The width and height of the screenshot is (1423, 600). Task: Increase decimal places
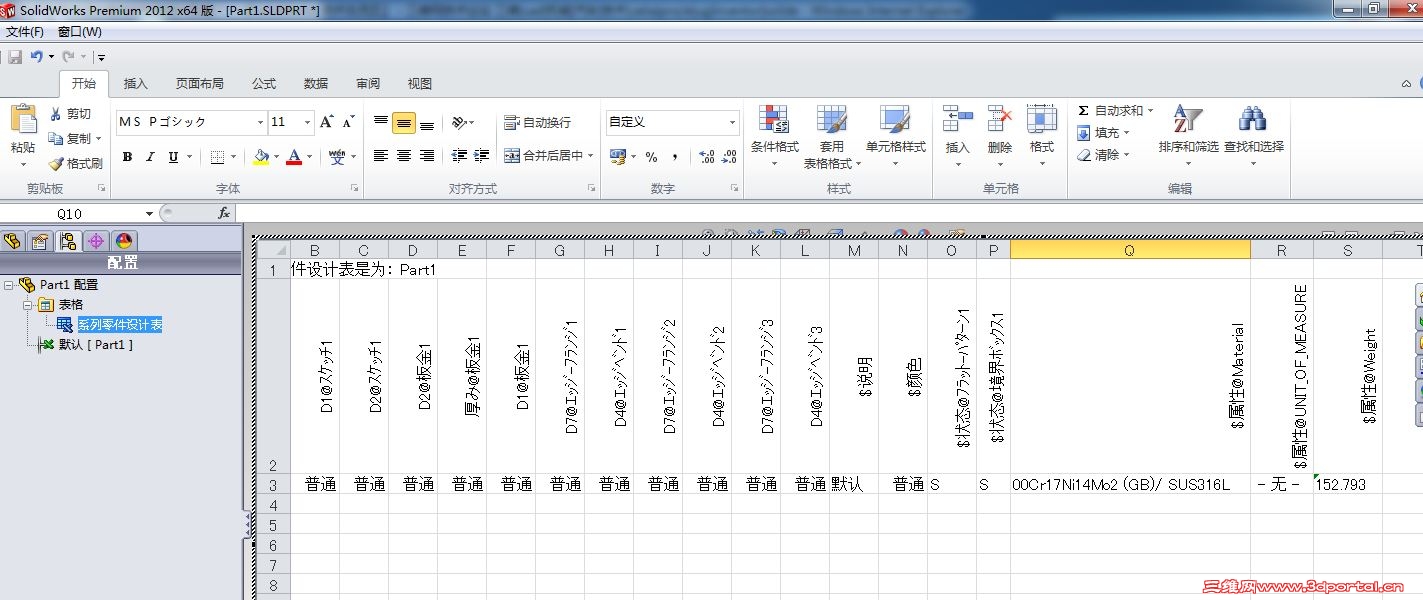[x=706, y=157]
